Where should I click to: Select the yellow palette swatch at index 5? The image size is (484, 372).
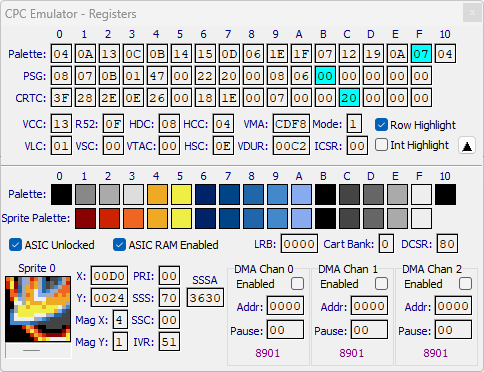[x=181, y=194]
